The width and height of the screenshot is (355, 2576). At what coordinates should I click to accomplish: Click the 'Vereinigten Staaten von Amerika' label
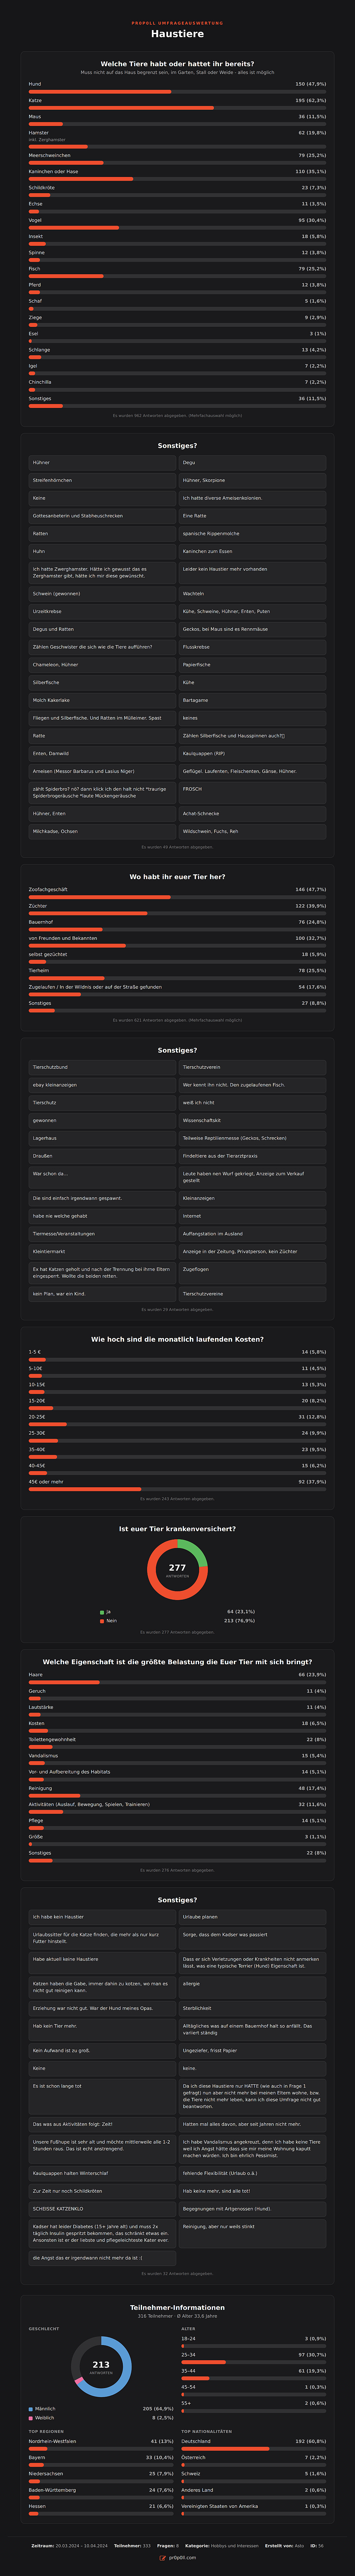(220, 2506)
